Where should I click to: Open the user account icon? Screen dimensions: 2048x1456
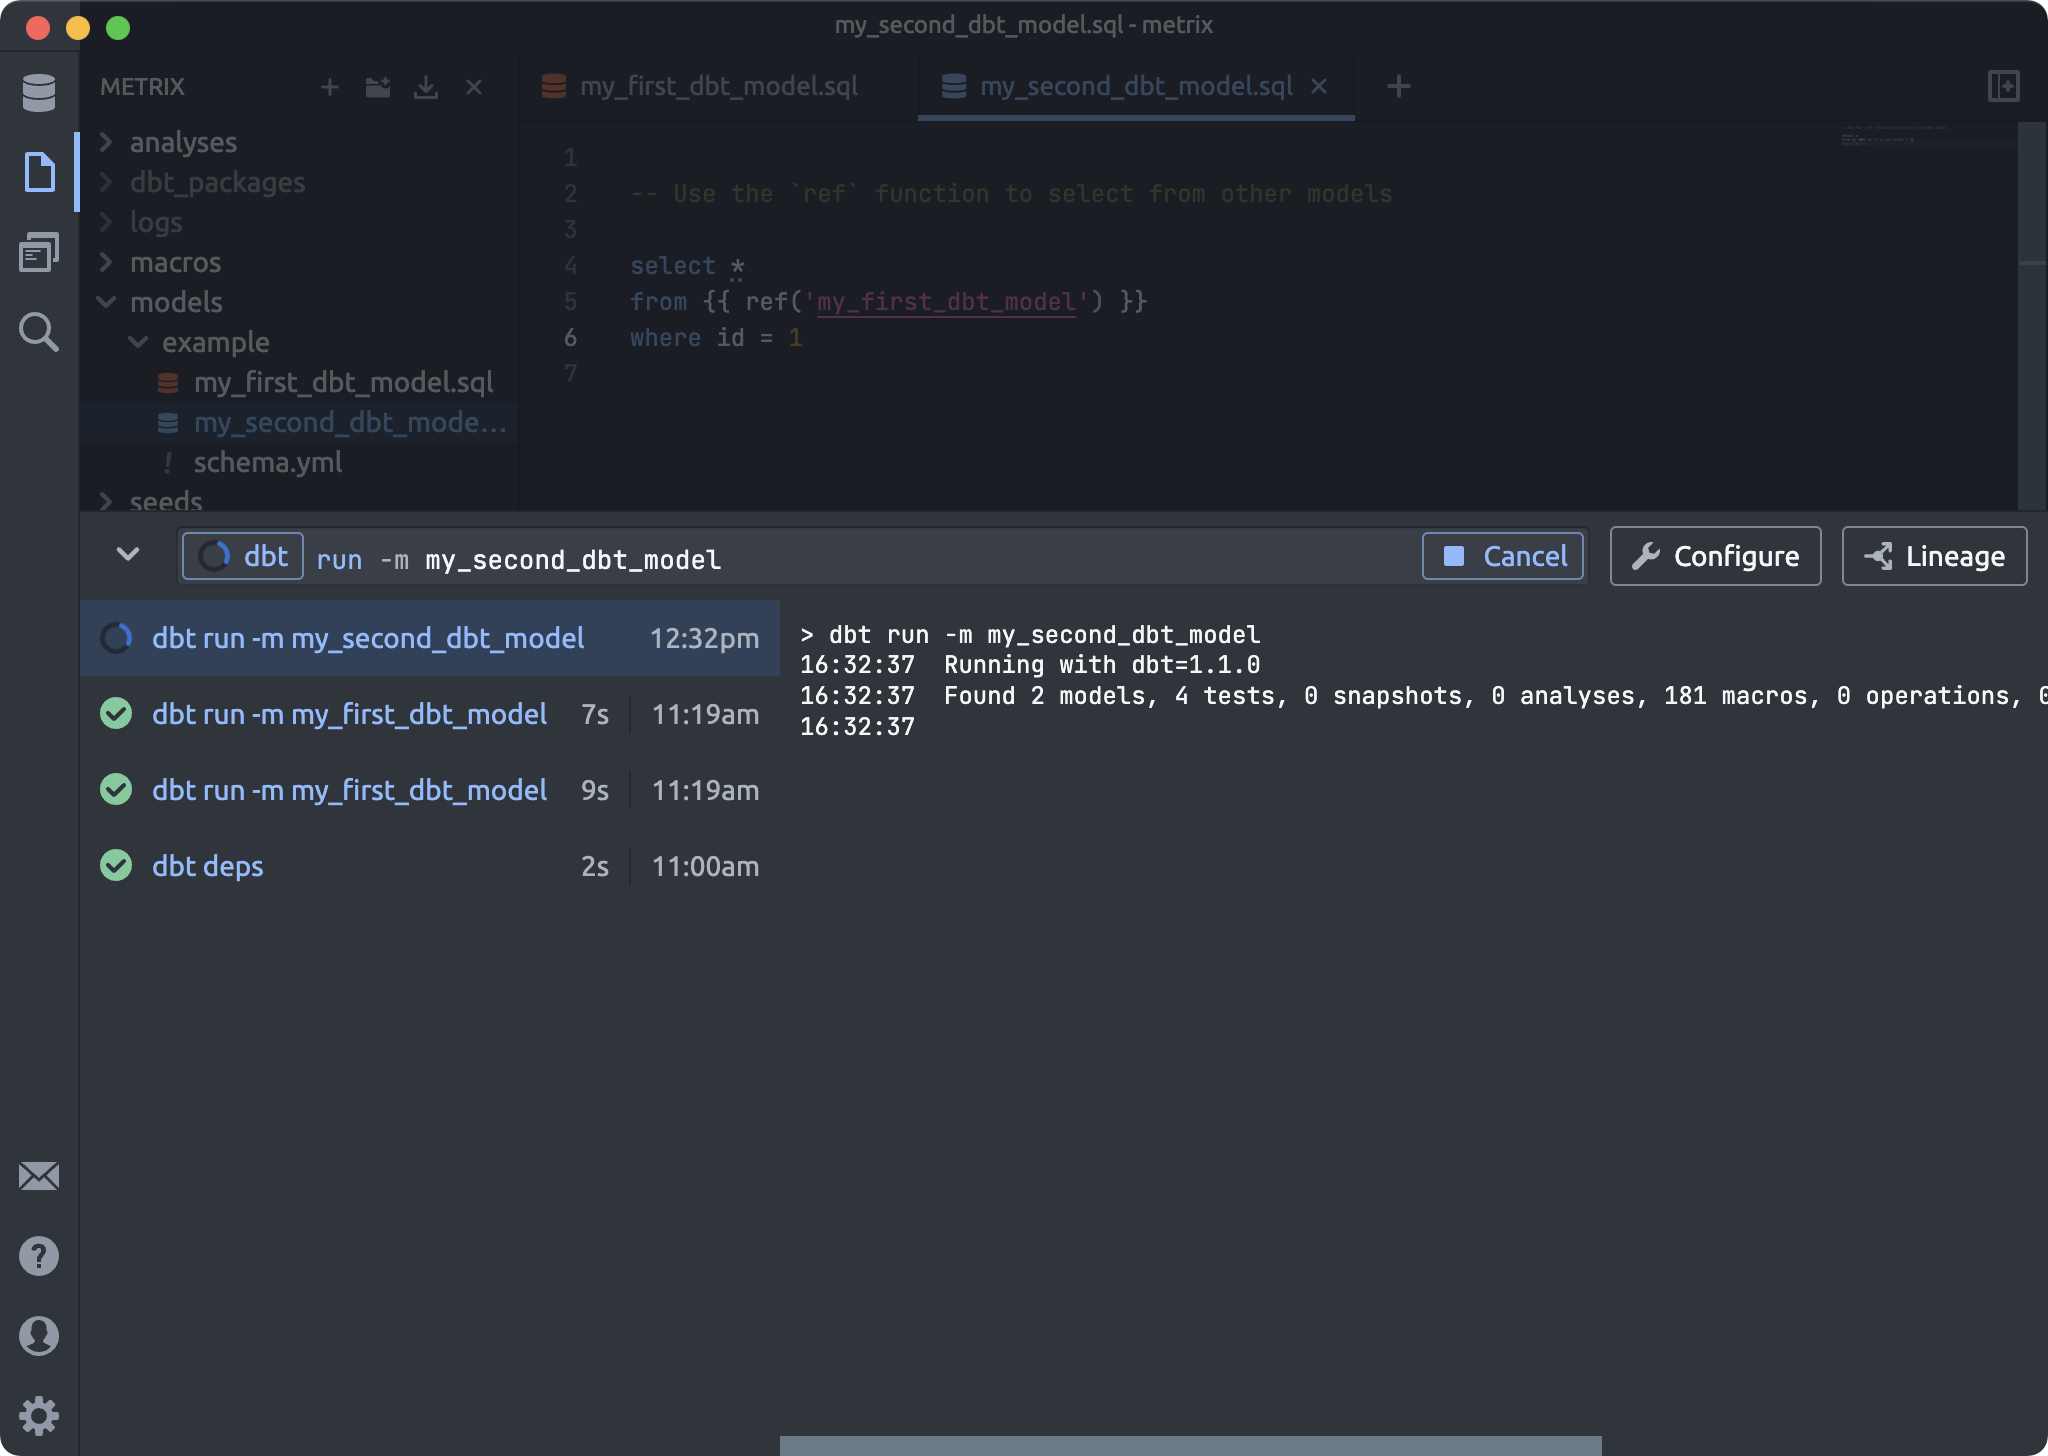point(39,1336)
